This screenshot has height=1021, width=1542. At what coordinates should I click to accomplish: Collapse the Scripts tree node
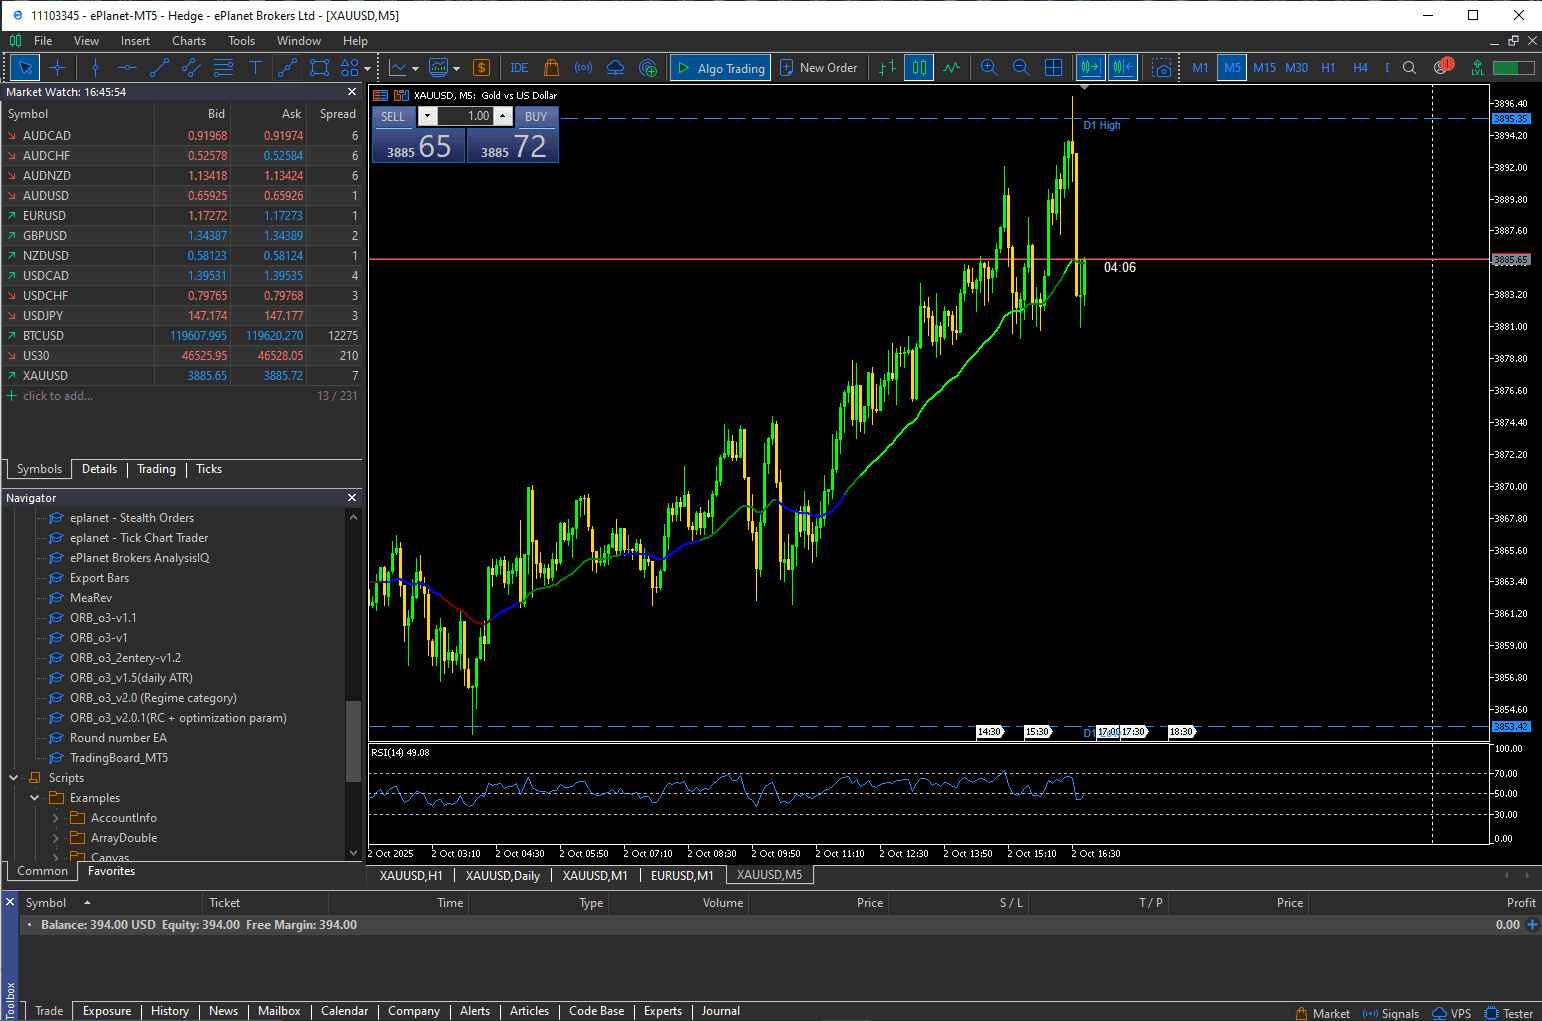tap(14, 778)
